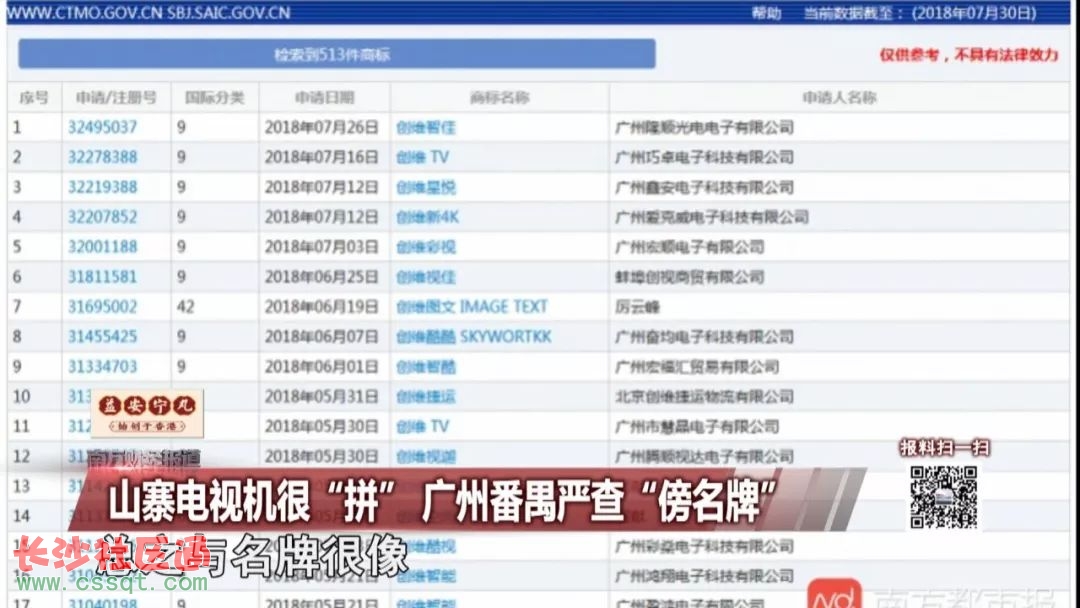Open registration number 31455425
The height and width of the screenshot is (608, 1080).
(102, 337)
